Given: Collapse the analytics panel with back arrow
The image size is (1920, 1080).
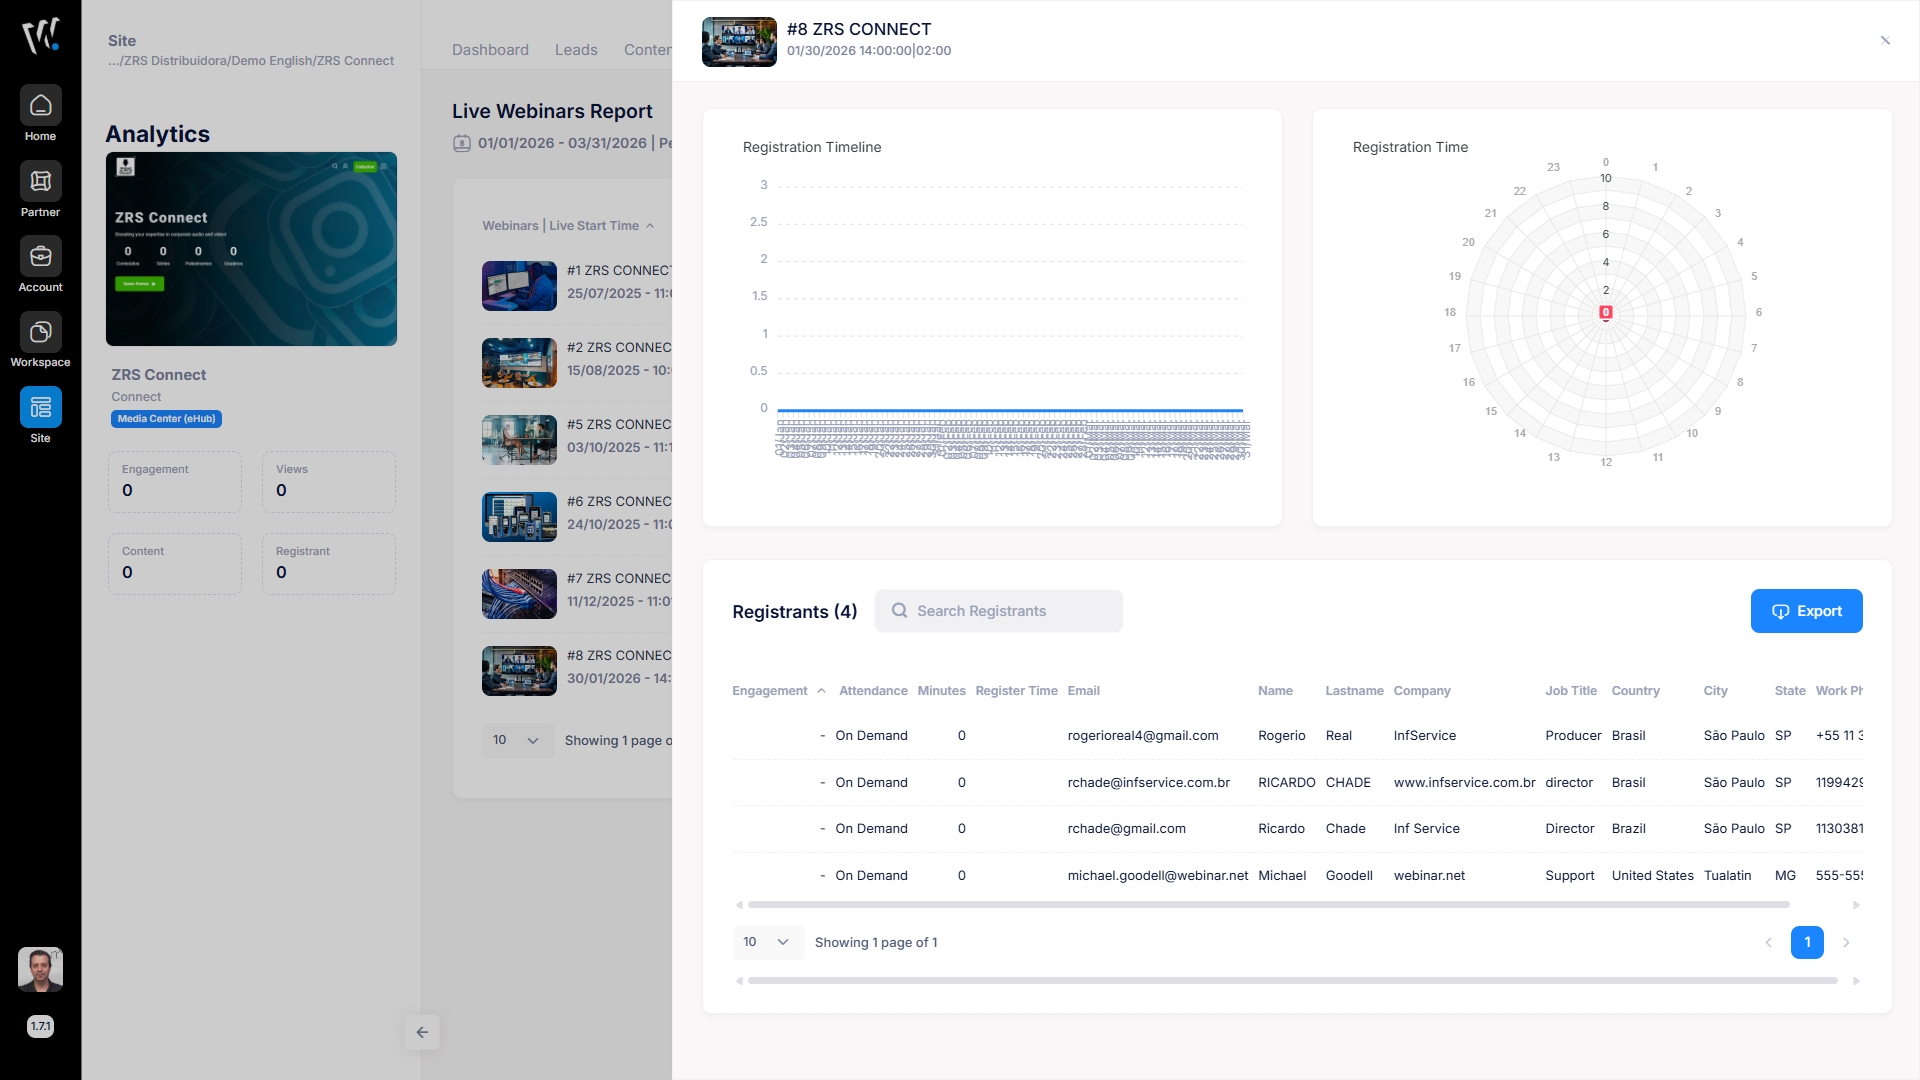Looking at the screenshot, I should [422, 1032].
